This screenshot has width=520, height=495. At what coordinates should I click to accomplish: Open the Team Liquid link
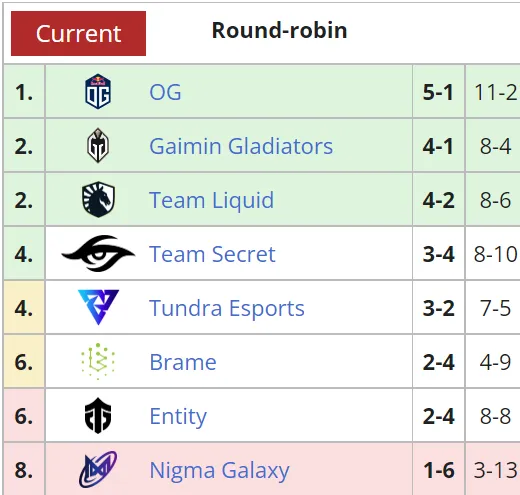coord(212,201)
